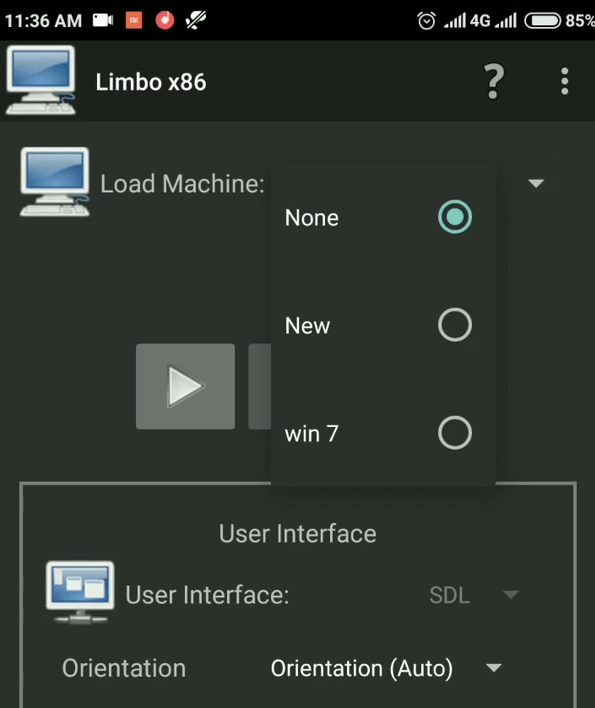Tap the video camera recording icon
The image size is (595, 708).
pos(103,20)
